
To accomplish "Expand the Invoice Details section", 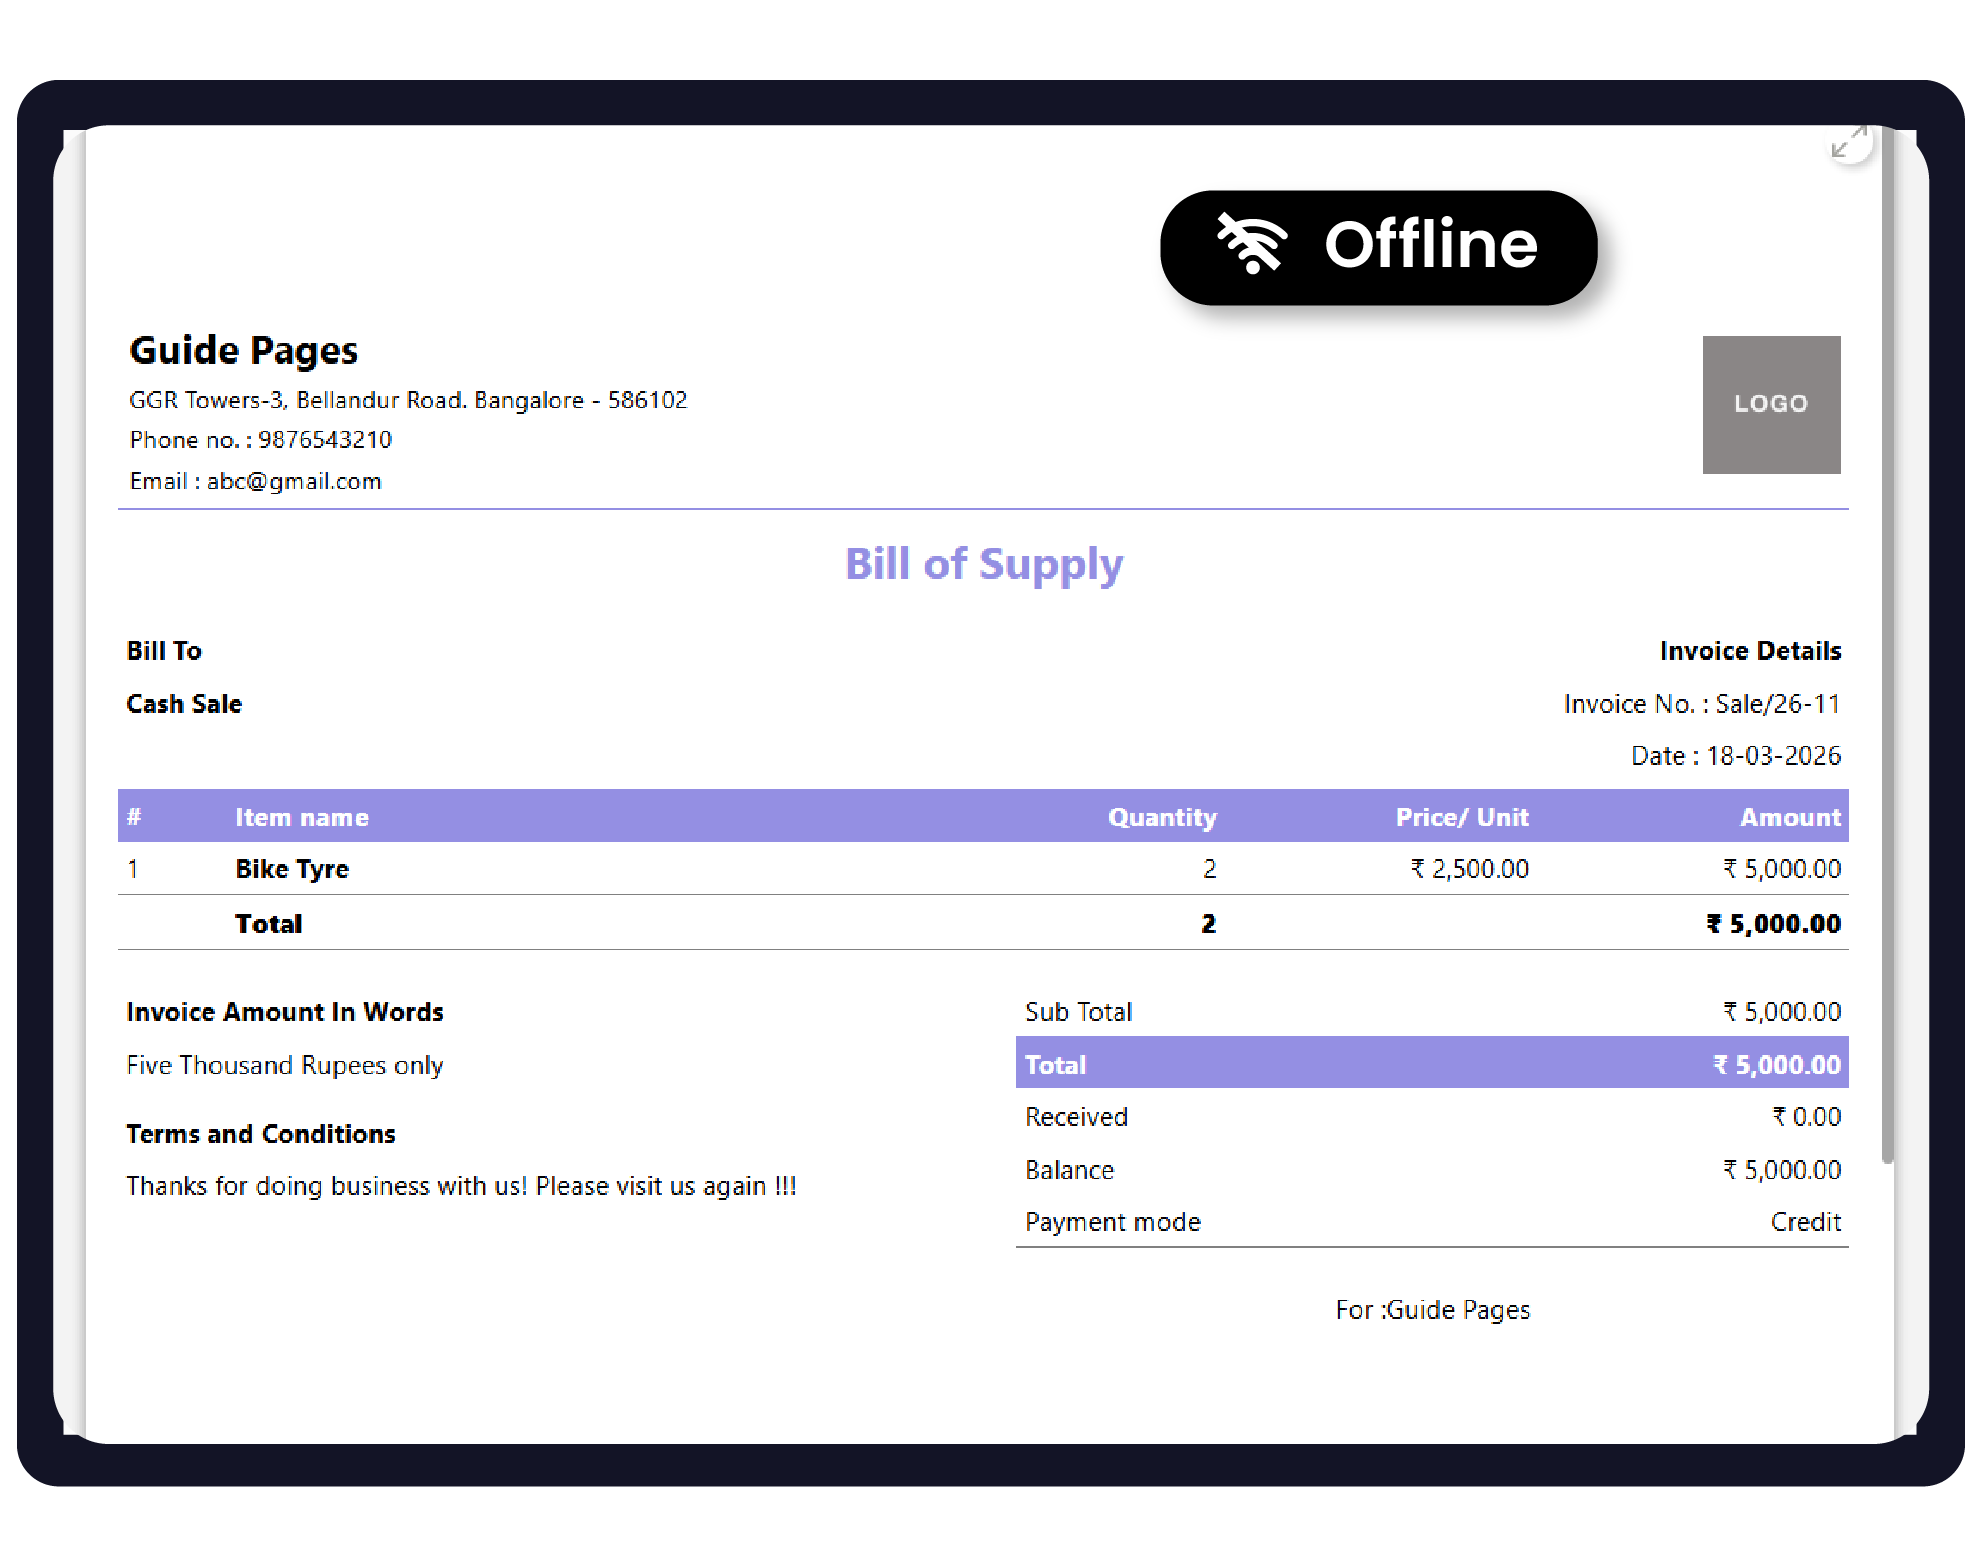I will (x=1752, y=650).
